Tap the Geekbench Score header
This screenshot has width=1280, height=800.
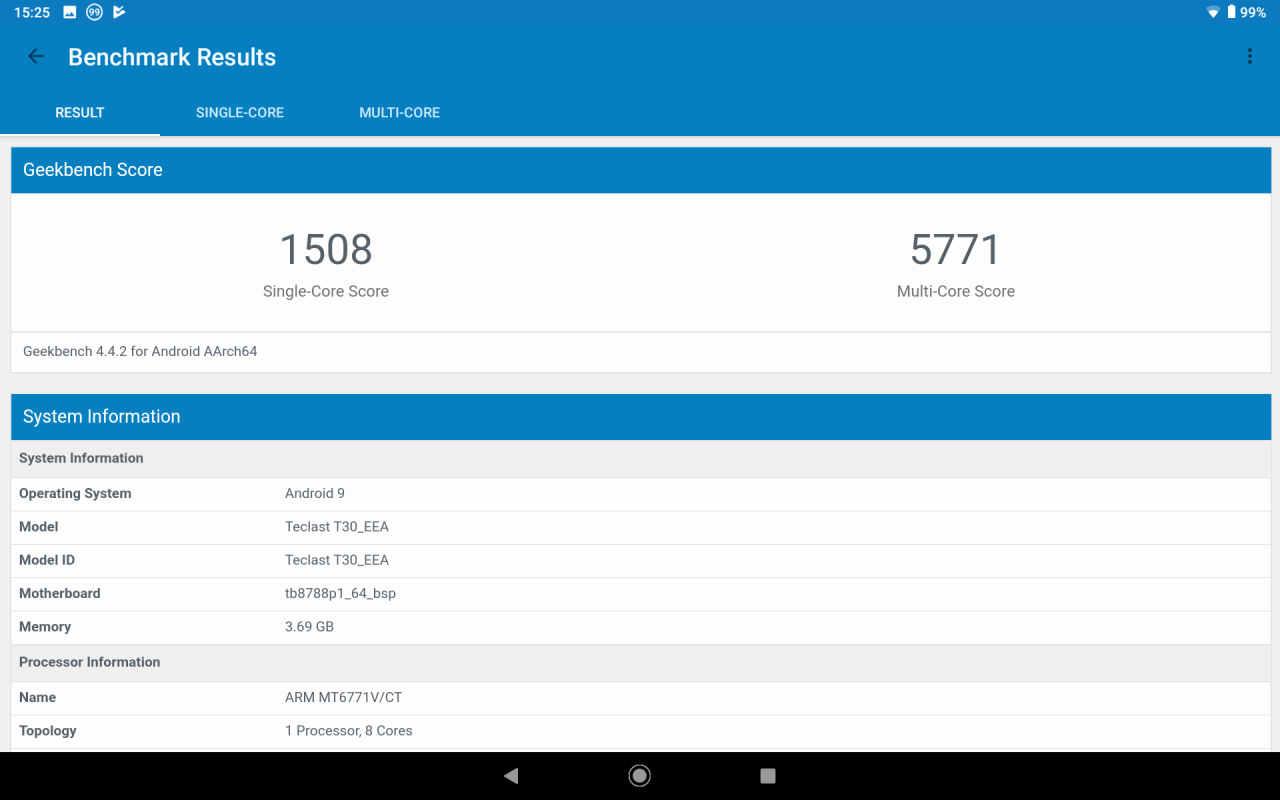(x=641, y=170)
